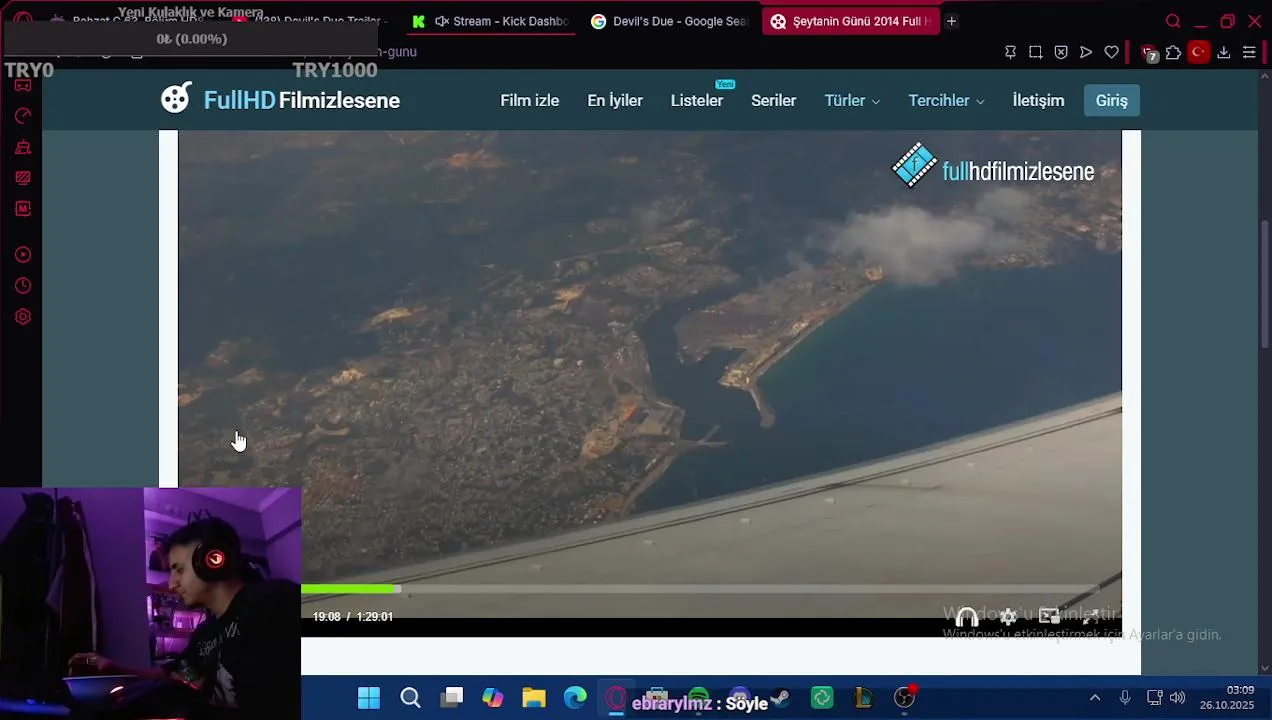
Task: Go to the İletişim page
Action: point(1038,100)
